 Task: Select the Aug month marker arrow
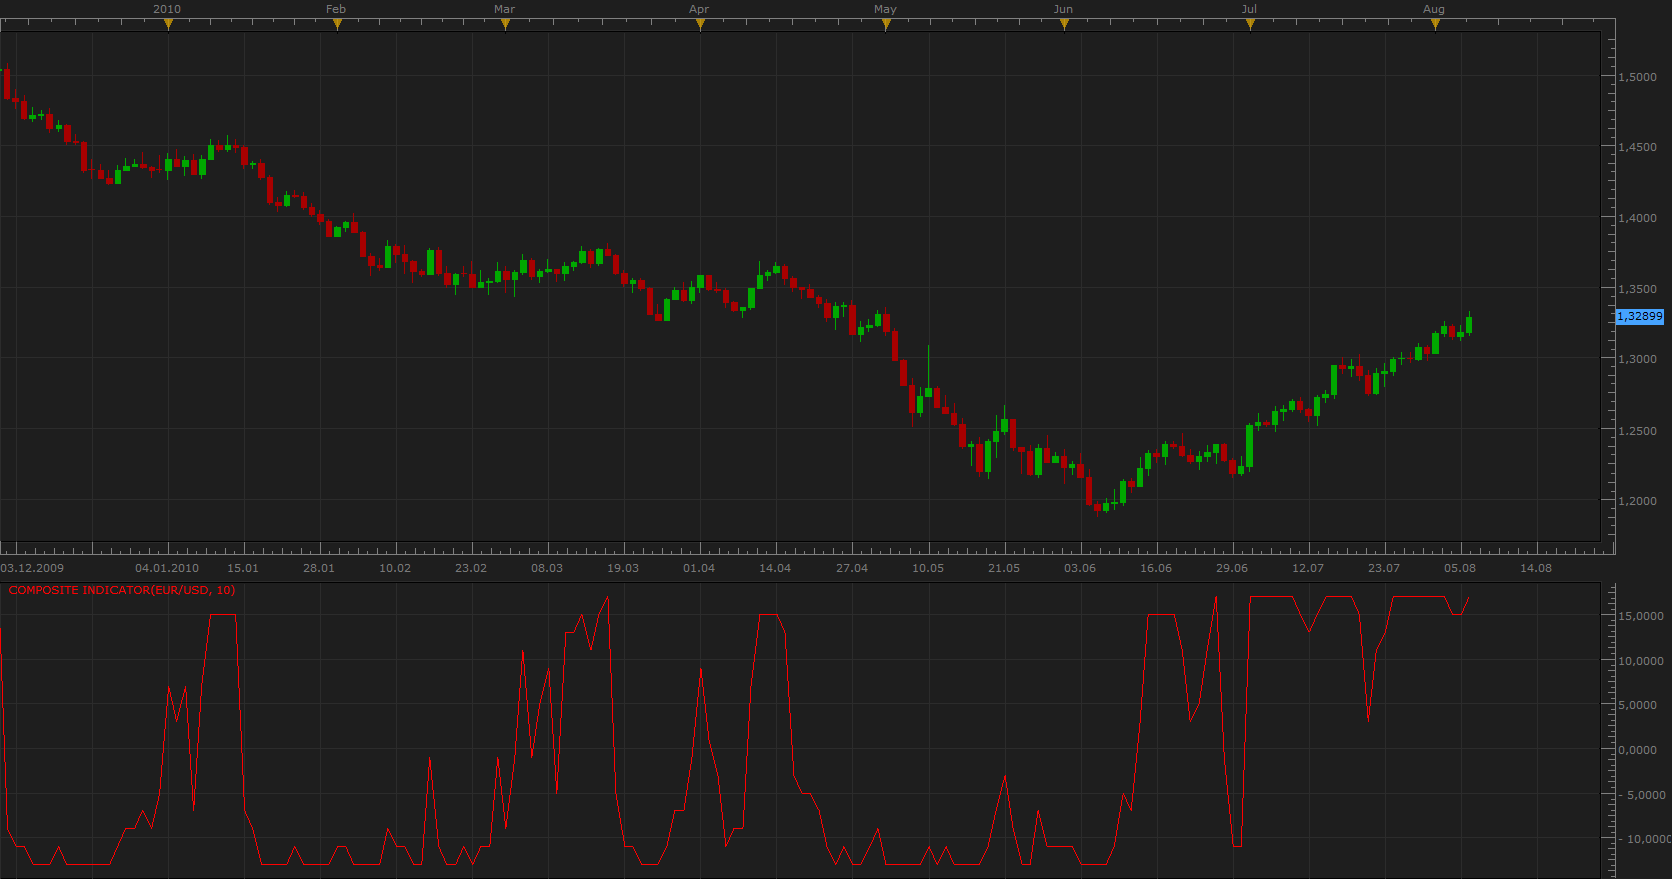1435,25
